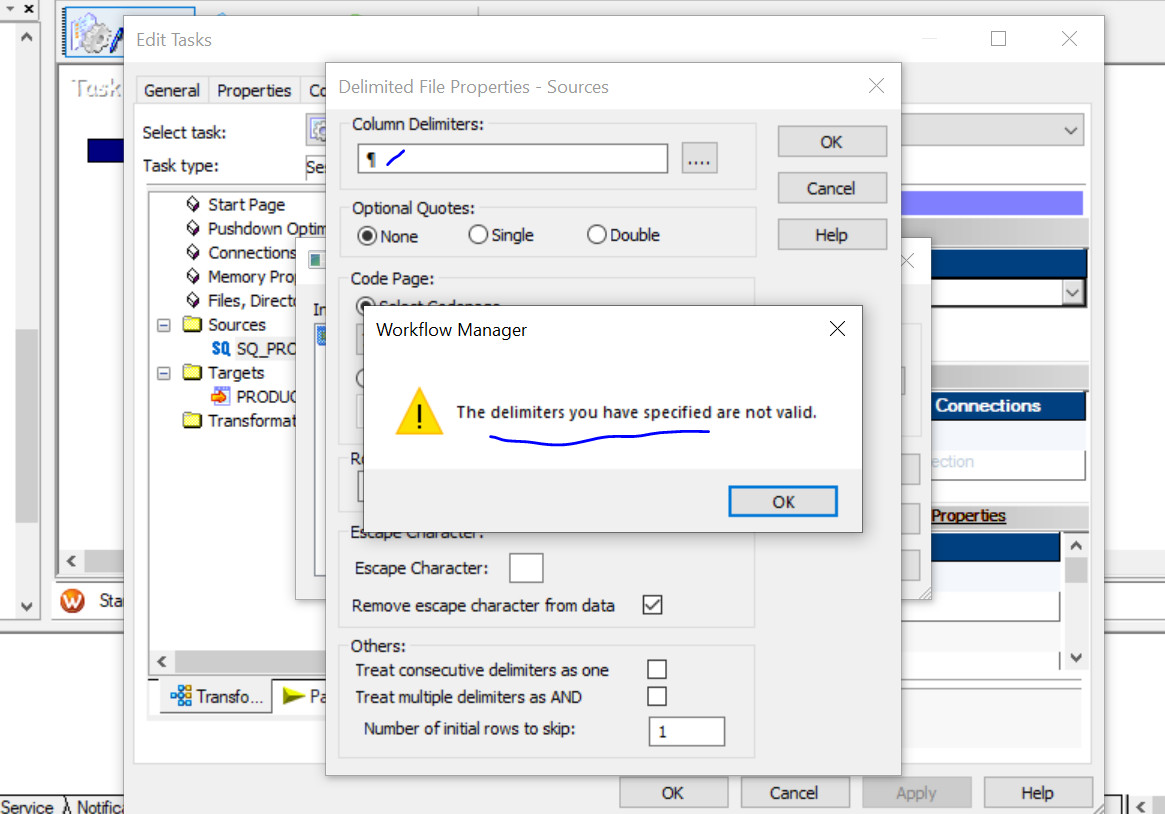Click the Column Delimiters input field

click(513, 158)
